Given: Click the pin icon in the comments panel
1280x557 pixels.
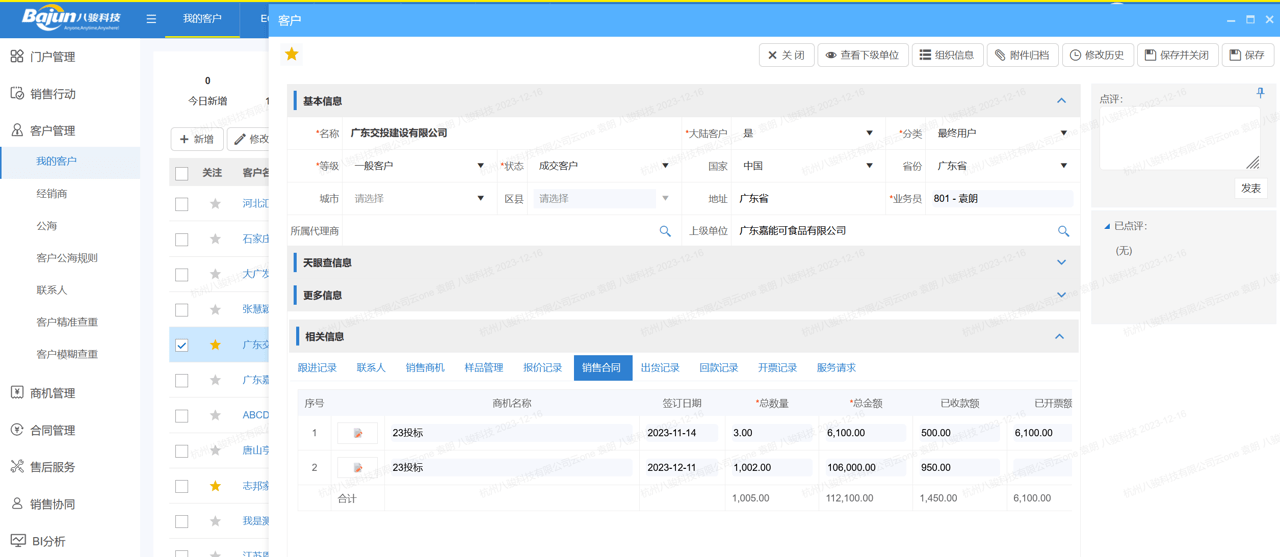Looking at the screenshot, I should pyautogui.click(x=1260, y=93).
